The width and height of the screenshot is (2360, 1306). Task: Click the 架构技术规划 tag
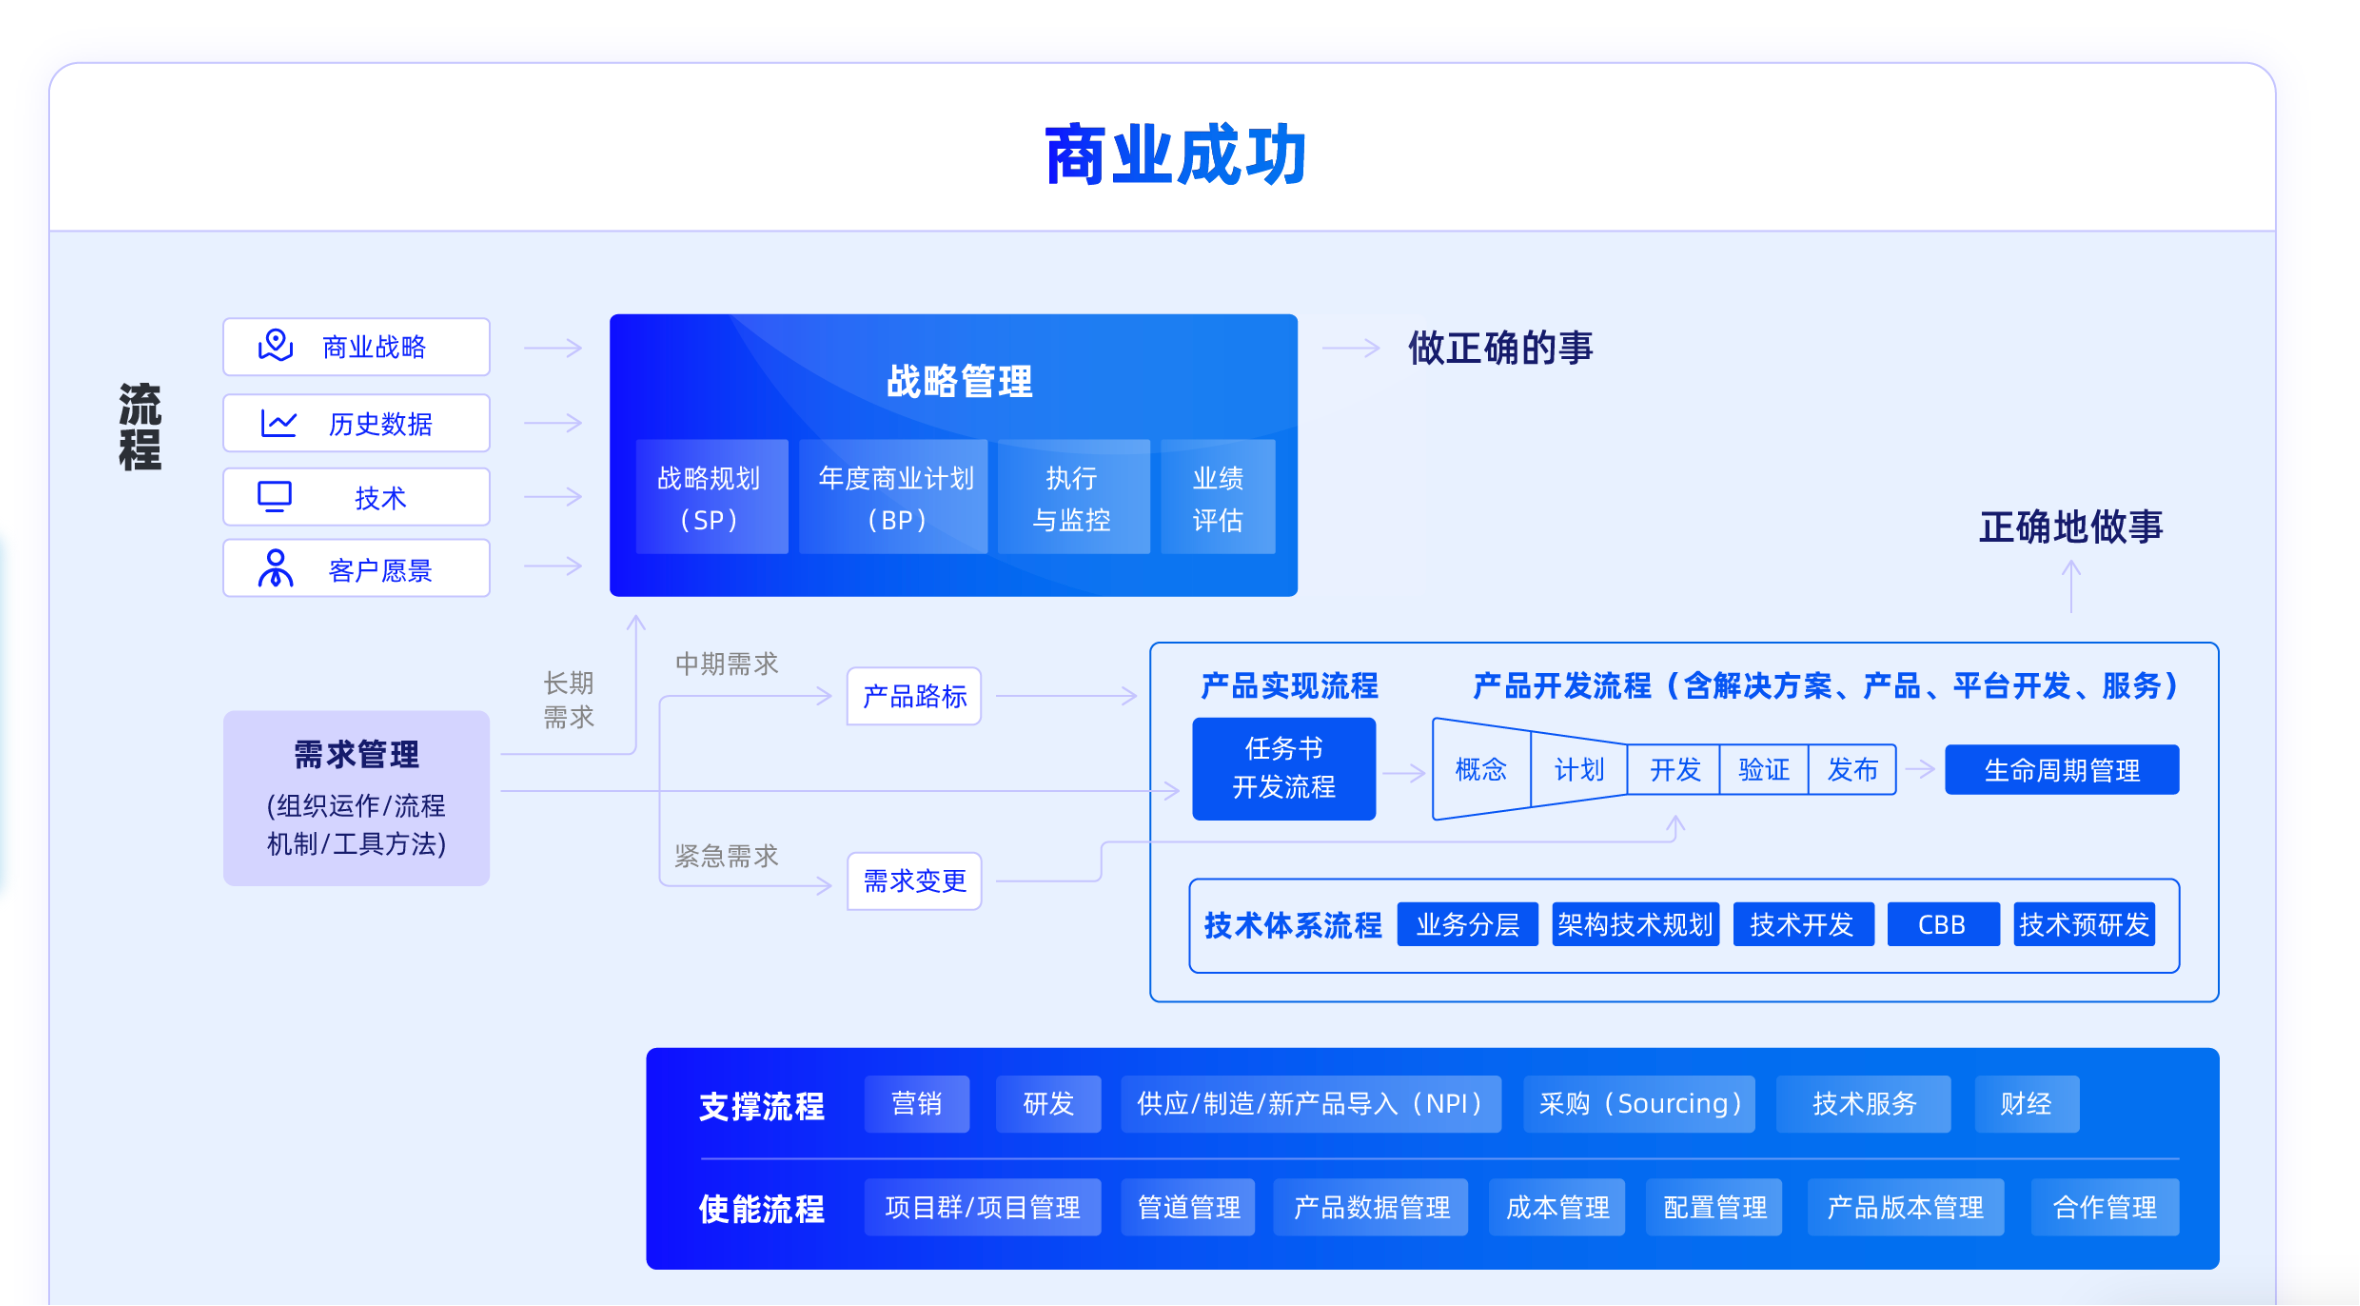point(1635,924)
